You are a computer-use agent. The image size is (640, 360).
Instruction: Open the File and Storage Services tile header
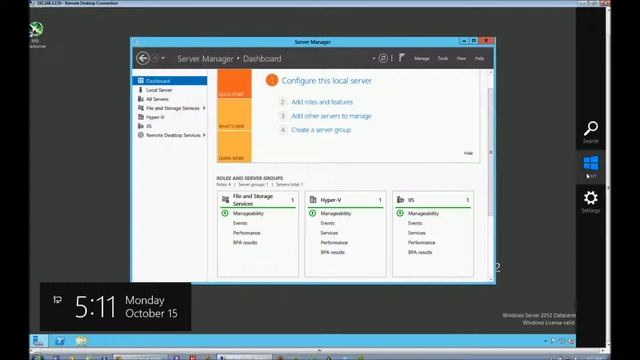tap(258, 200)
